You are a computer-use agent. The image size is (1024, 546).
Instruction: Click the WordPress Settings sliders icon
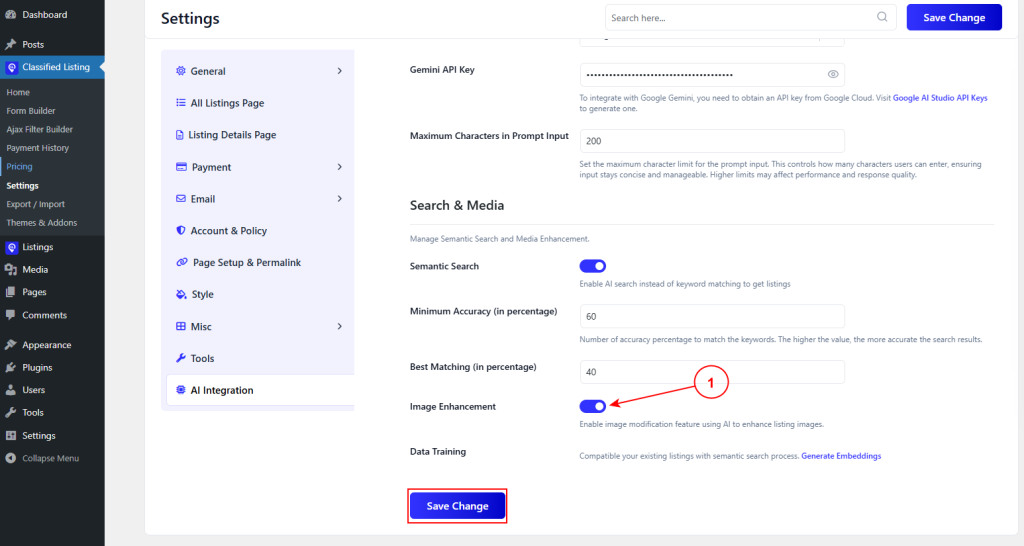(x=10, y=436)
